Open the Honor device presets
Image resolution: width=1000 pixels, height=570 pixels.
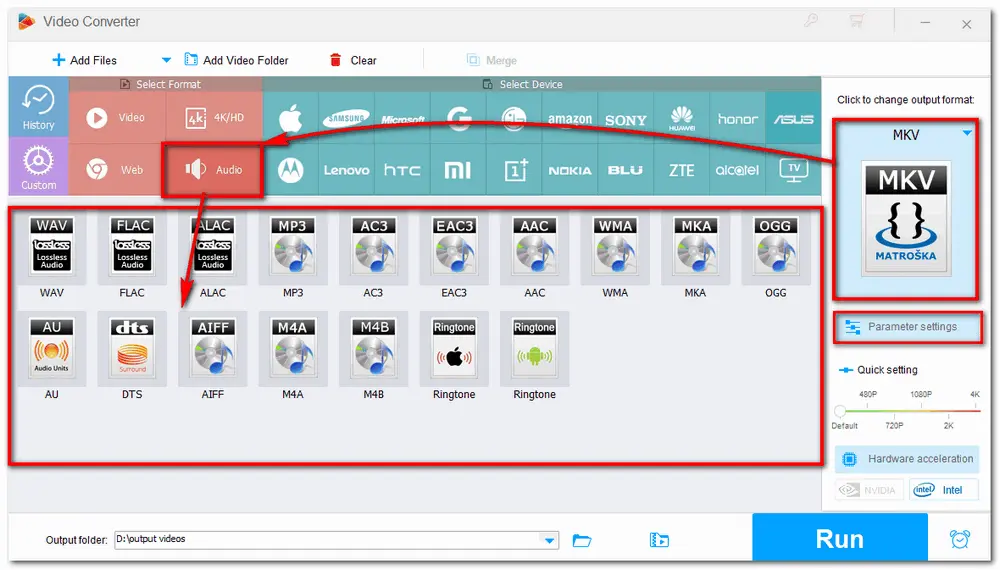coord(737,119)
